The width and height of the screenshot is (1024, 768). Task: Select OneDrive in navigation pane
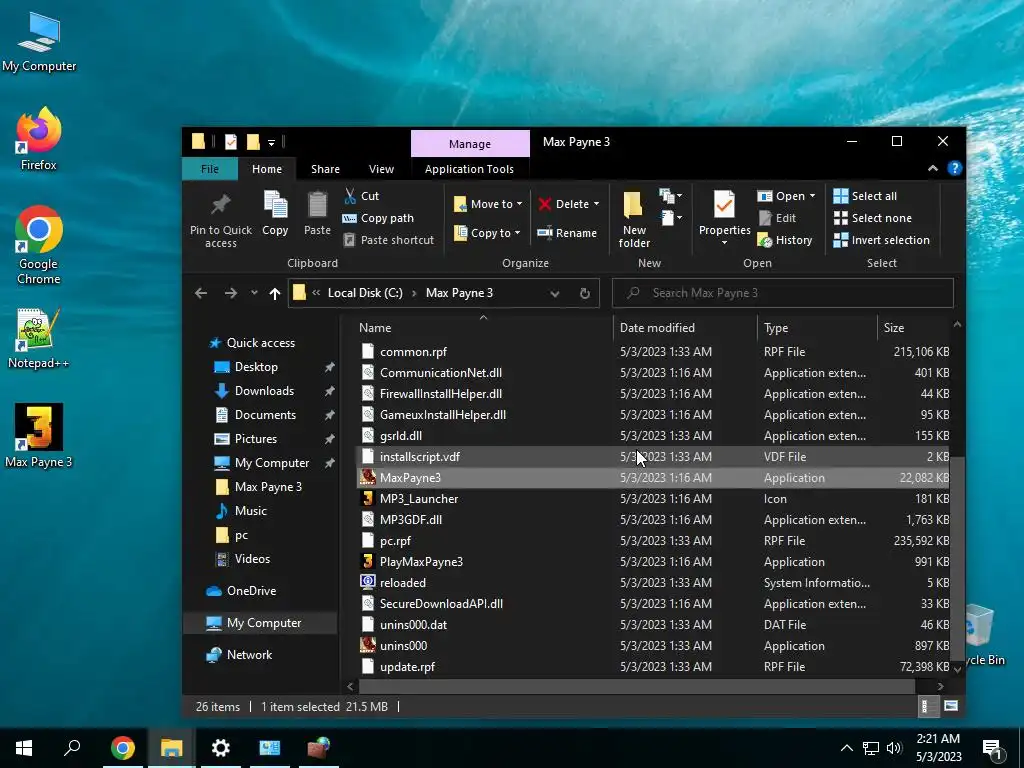coord(251,590)
